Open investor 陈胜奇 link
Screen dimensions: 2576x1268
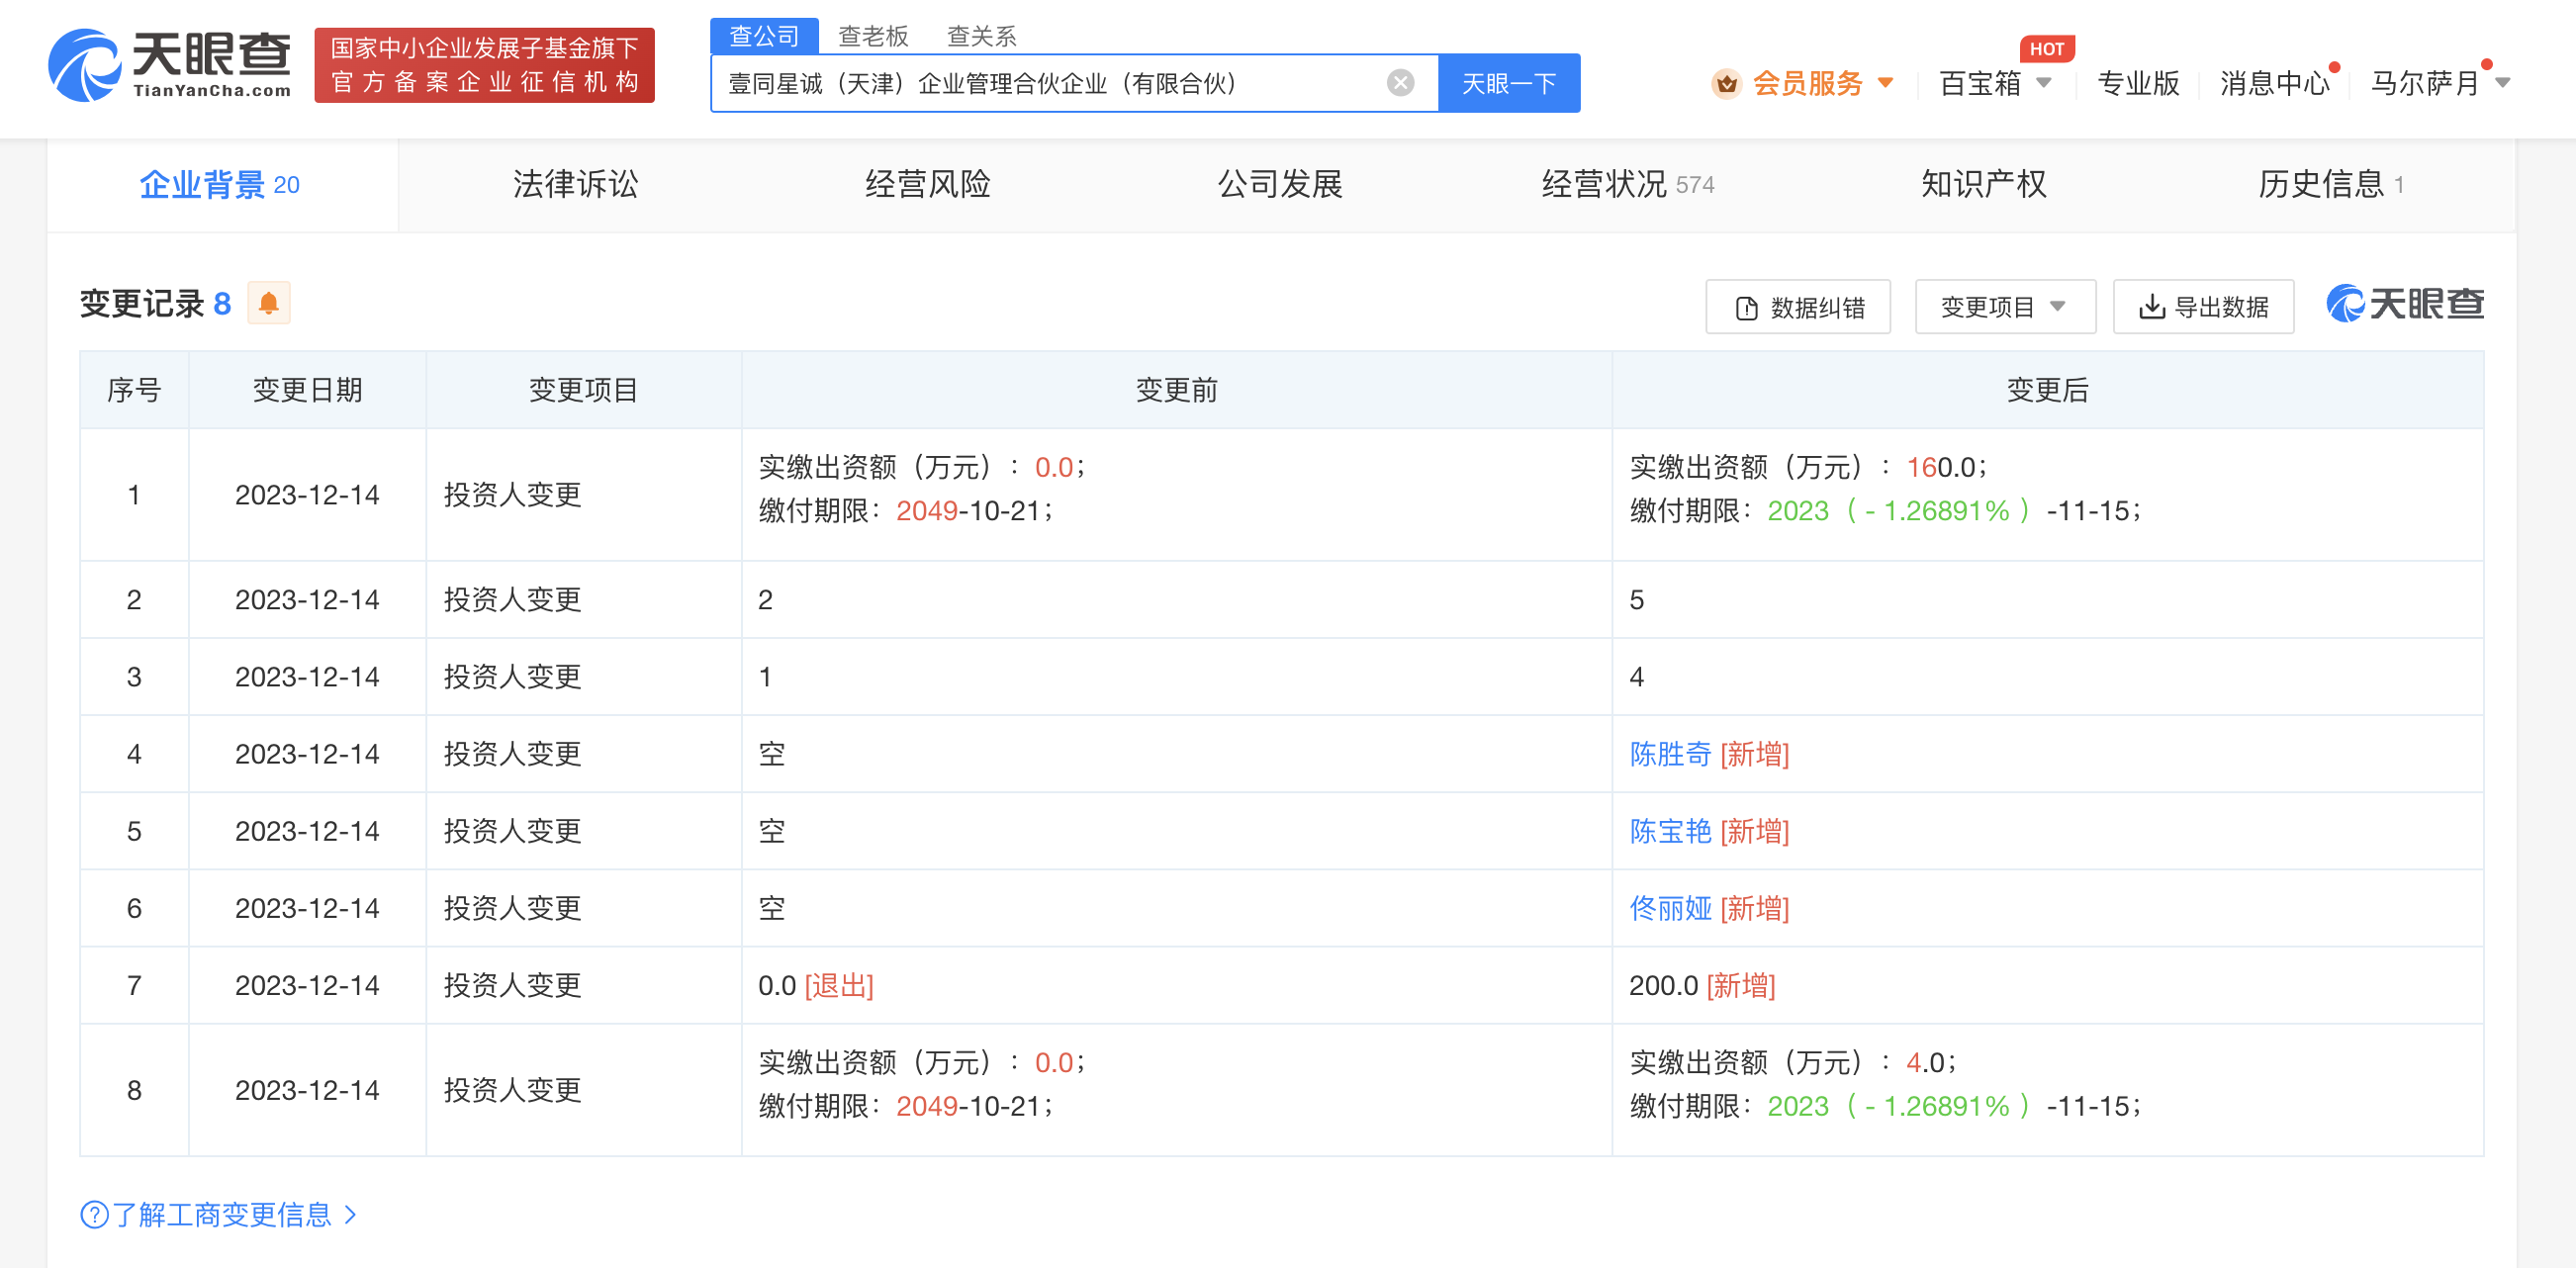click(x=1670, y=754)
